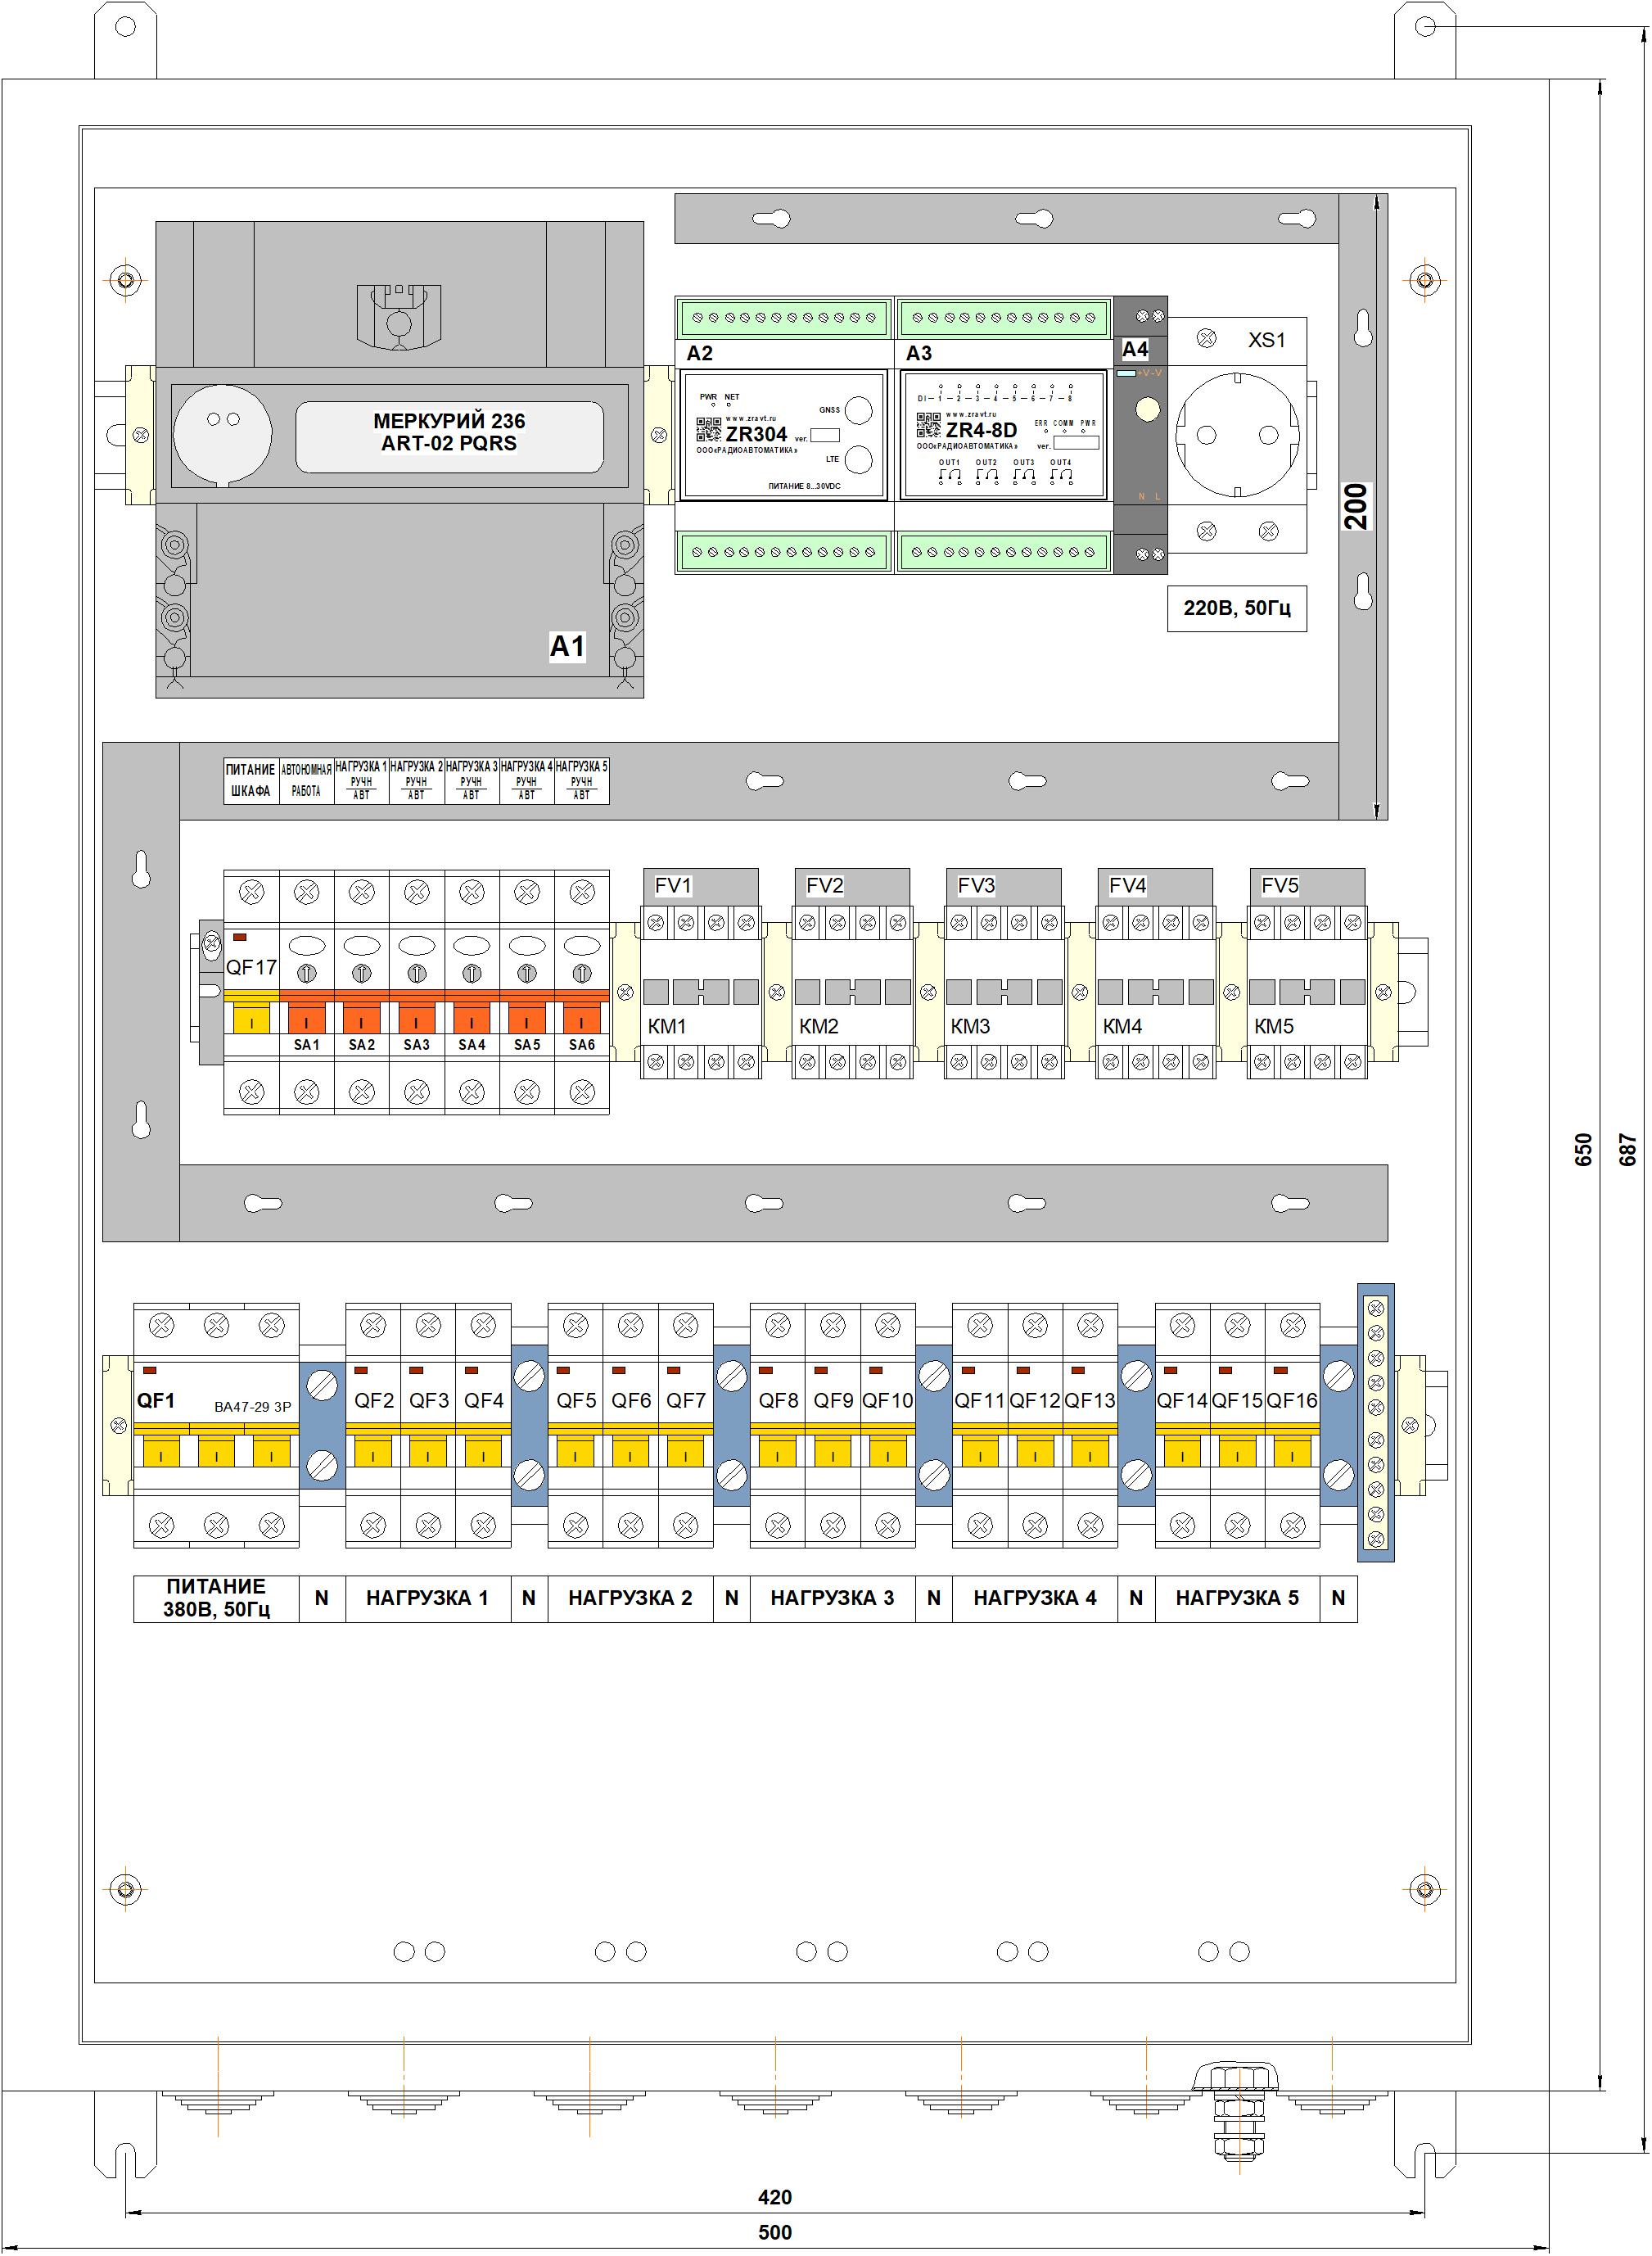Click the FV3 surge protector label
The width and height of the screenshot is (1652, 2256).
pos(976,886)
